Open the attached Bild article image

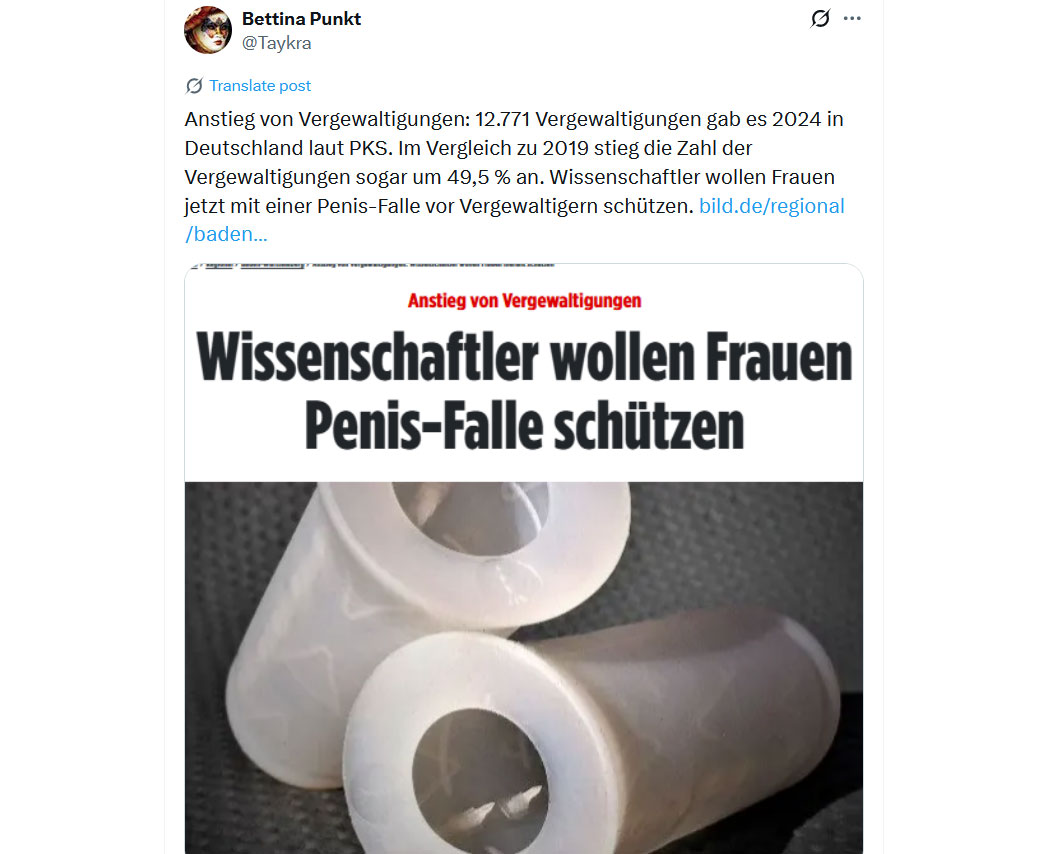coord(524,559)
